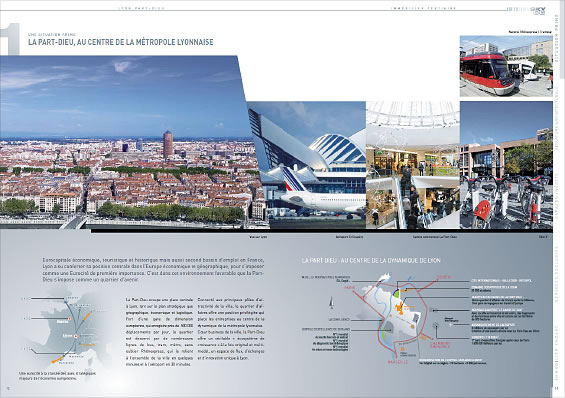Viewport: 565px width, 398px height.
Task: Click the France map with European rail axes
Action: point(65,331)
